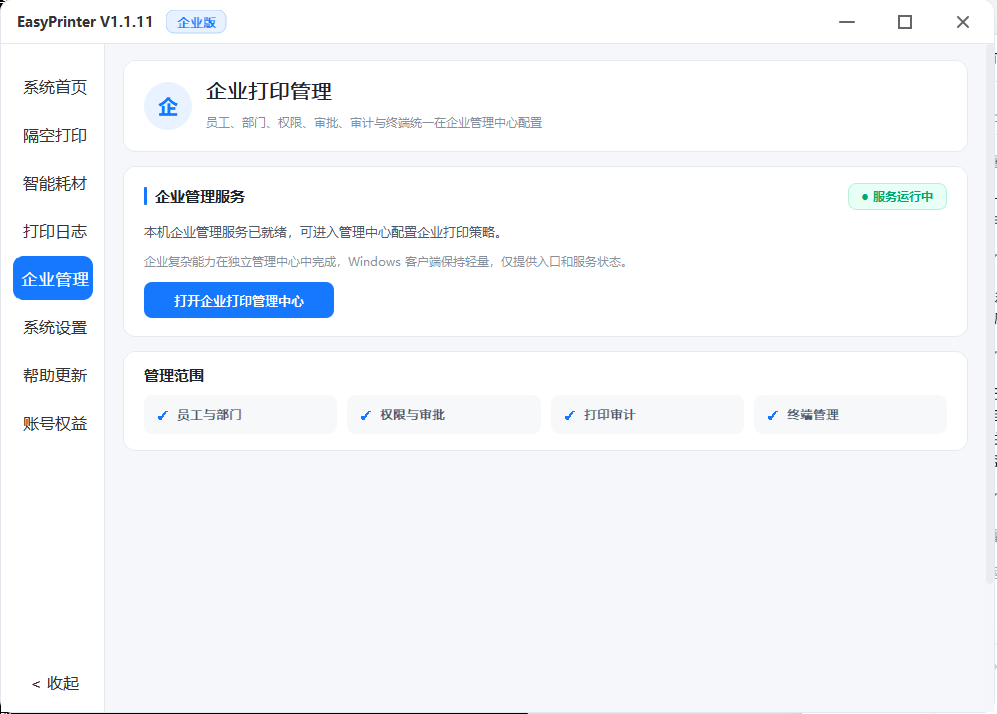
Task: Select the 终端管理 scope card
Action: (850, 415)
